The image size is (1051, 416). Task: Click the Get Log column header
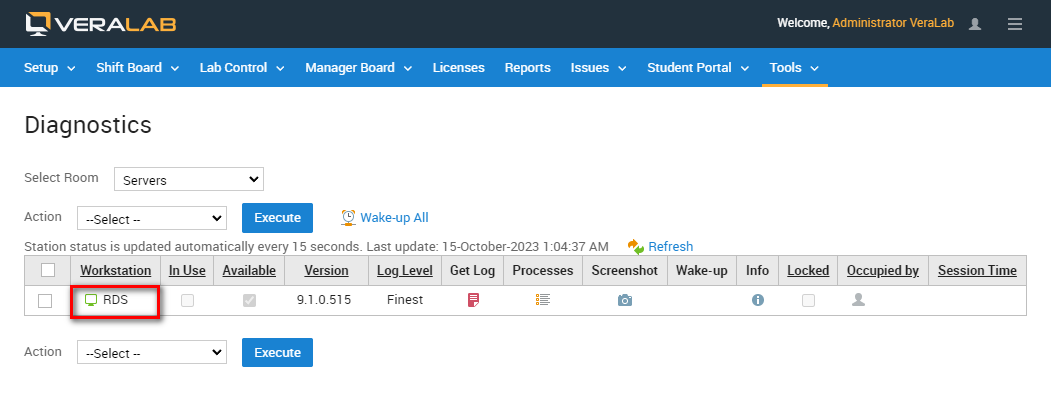473,271
